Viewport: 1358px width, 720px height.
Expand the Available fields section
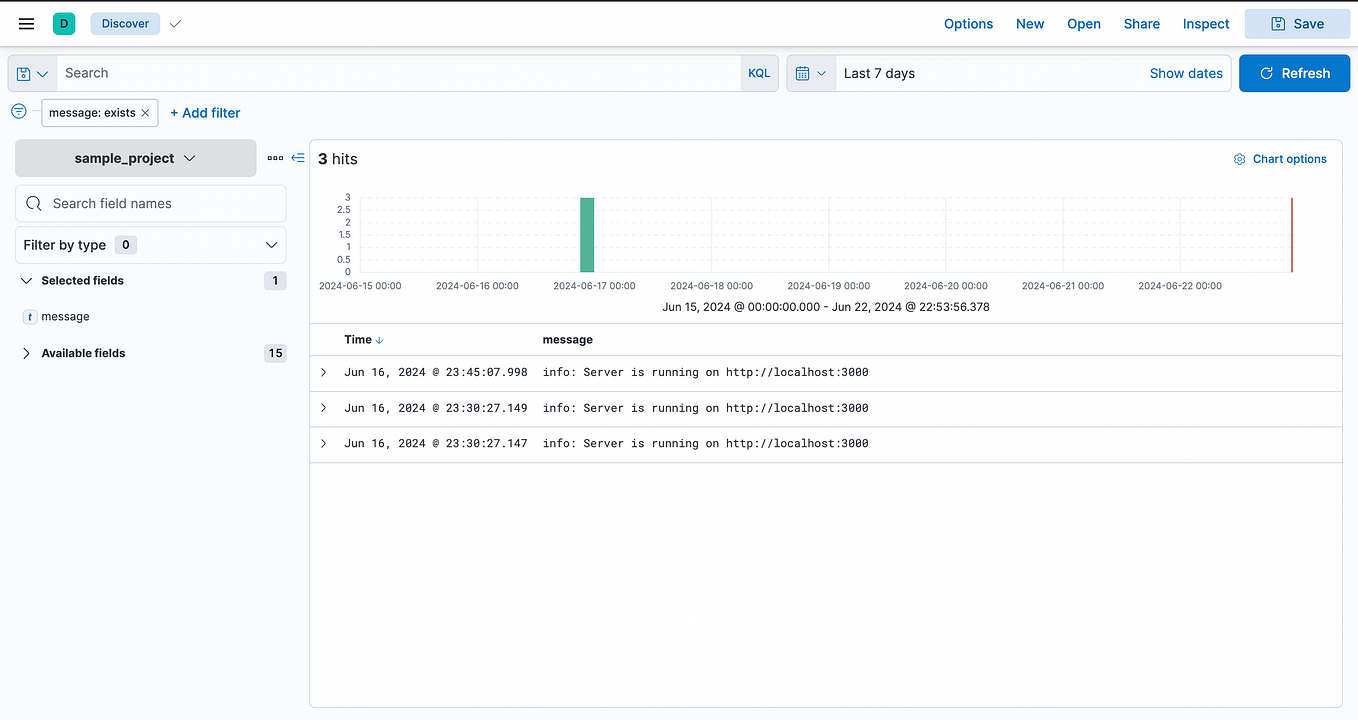[x=25, y=353]
